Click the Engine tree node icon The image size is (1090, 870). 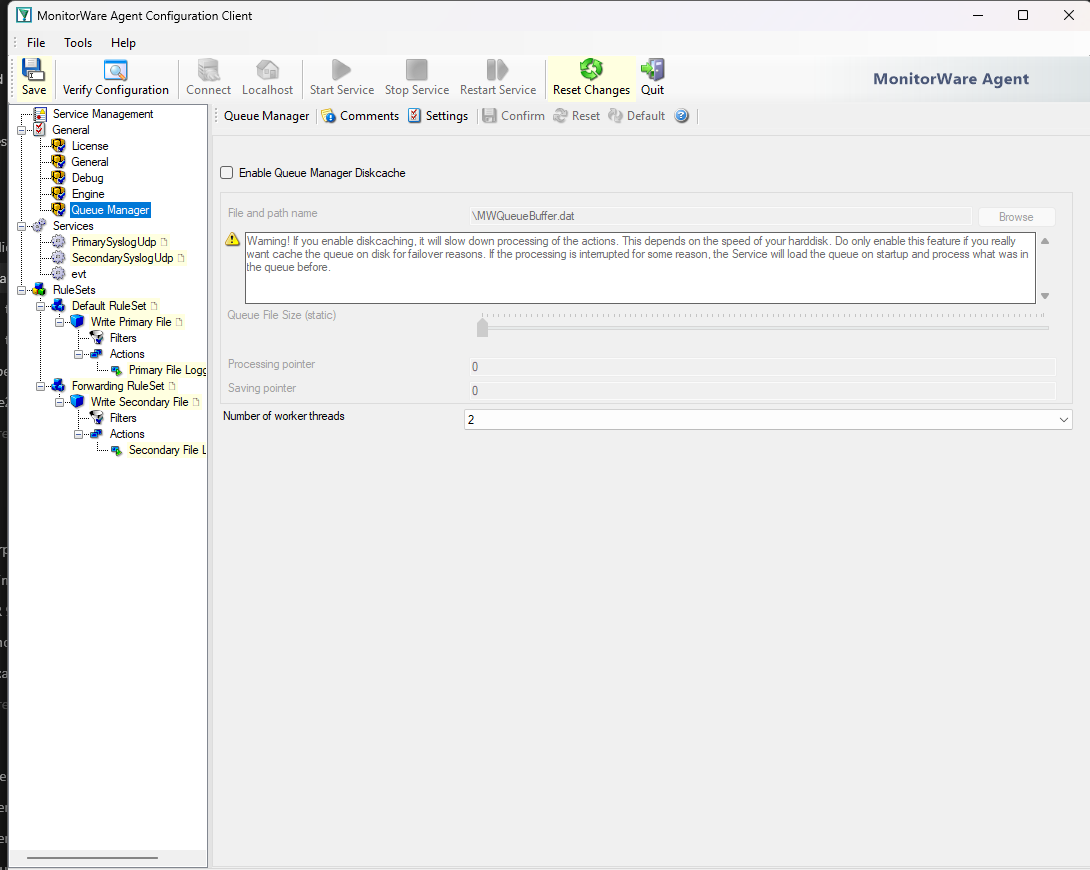pyautogui.click(x=58, y=194)
